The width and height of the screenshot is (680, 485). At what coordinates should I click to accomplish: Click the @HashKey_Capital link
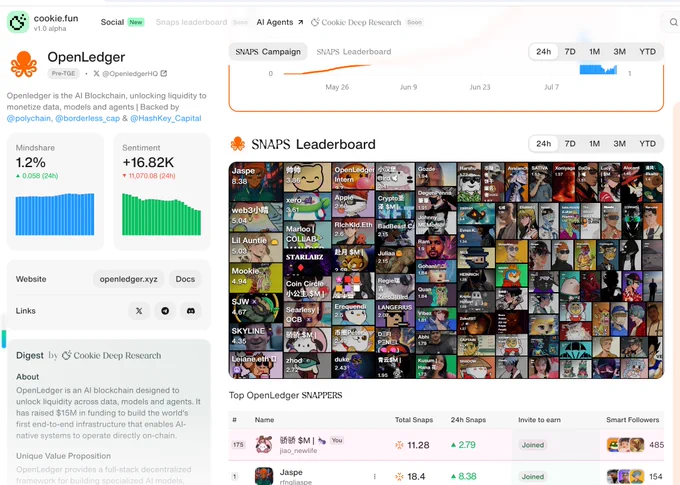(166, 118)
